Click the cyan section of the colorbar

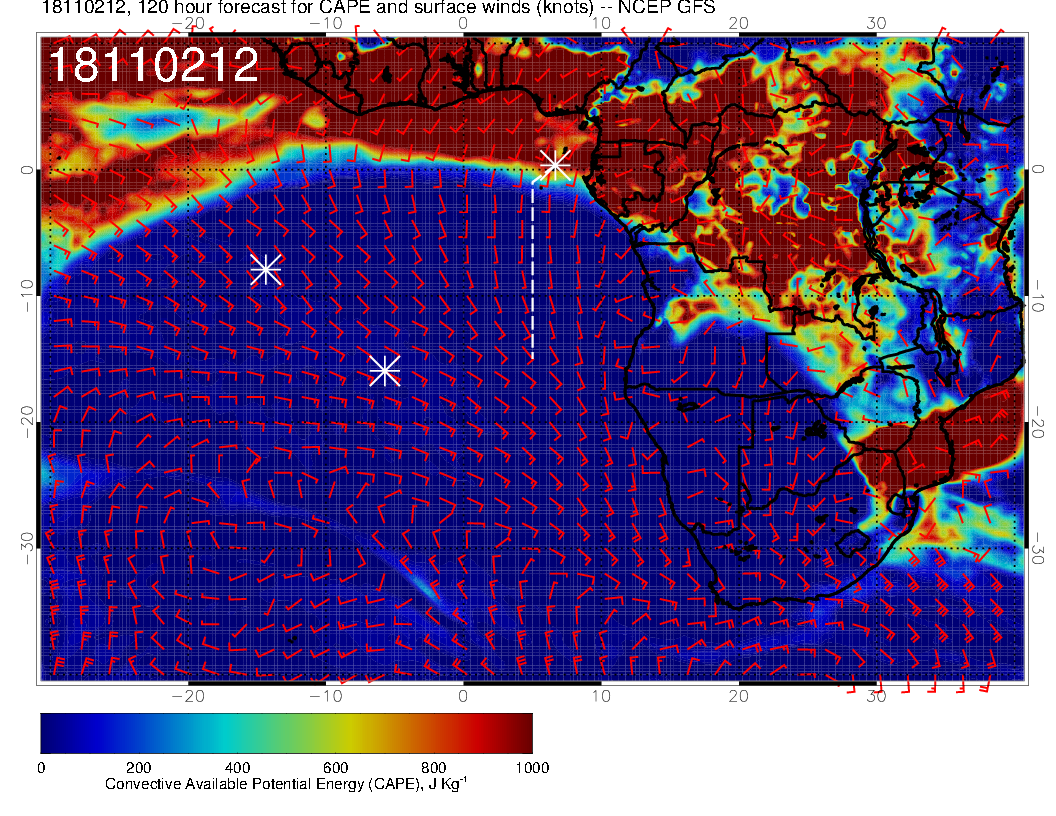point(225,732)
